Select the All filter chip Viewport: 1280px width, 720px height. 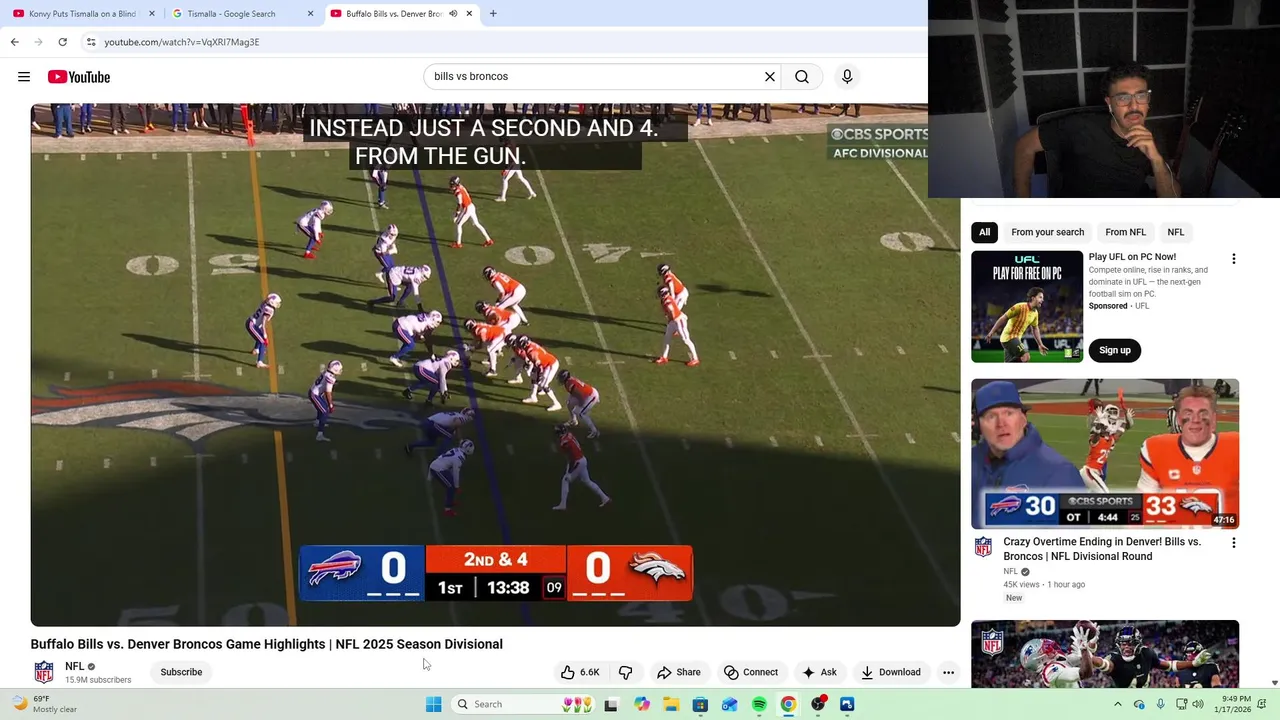[x=985, y=232]
